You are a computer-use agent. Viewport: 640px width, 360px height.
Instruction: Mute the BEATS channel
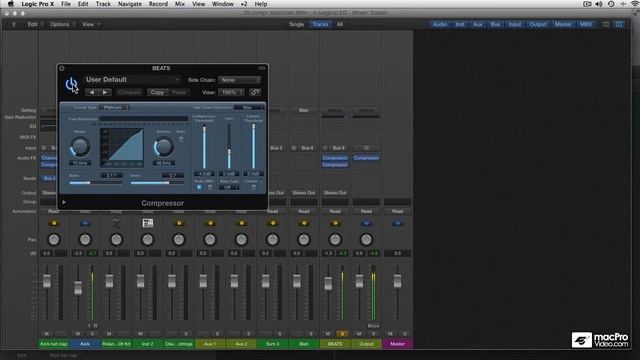tap(328, 334)
